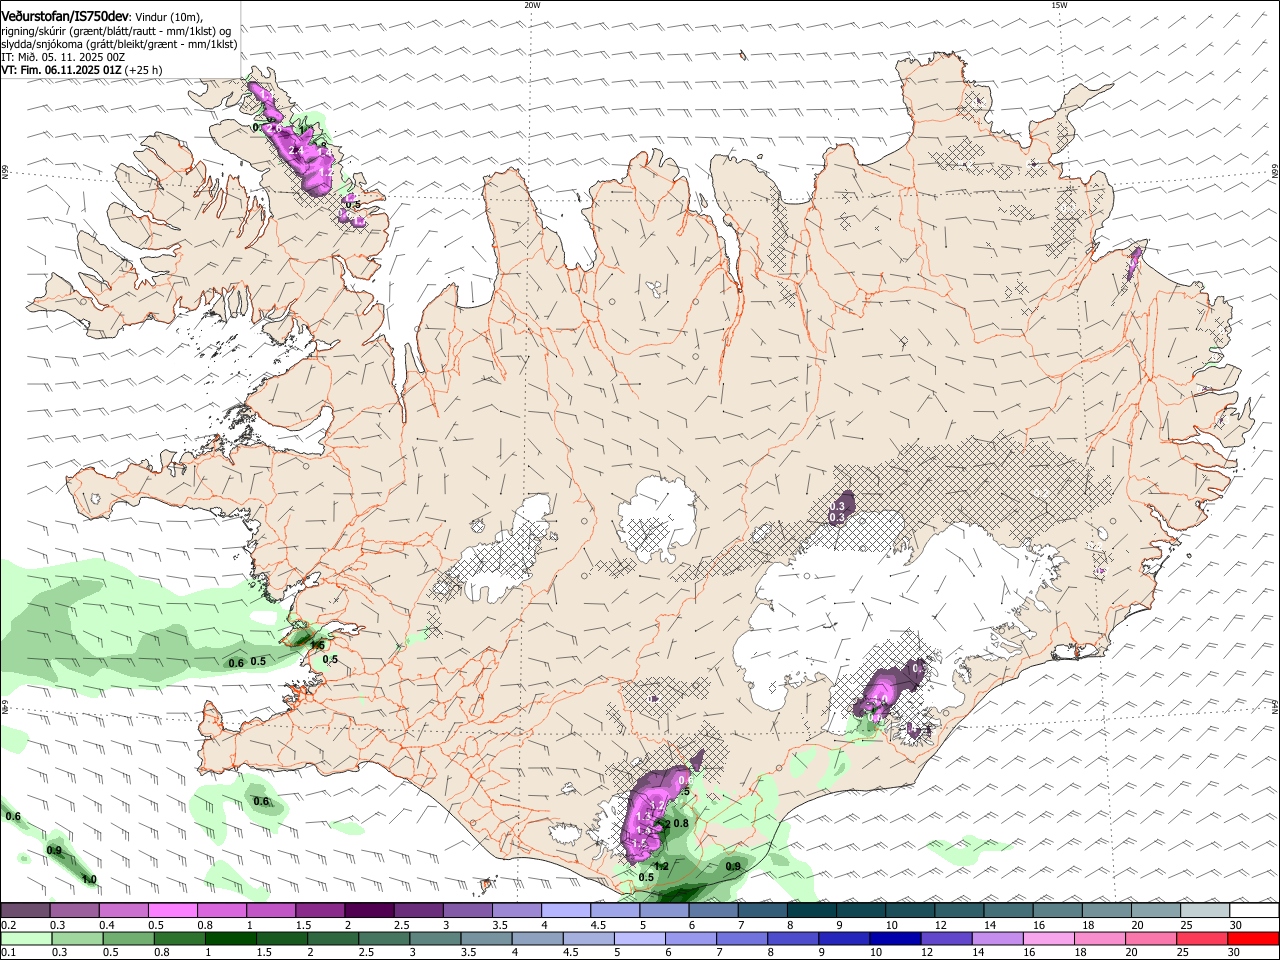
Task: Pick the deep blue 10 rain legend swatch
Action: coord(895,939)
